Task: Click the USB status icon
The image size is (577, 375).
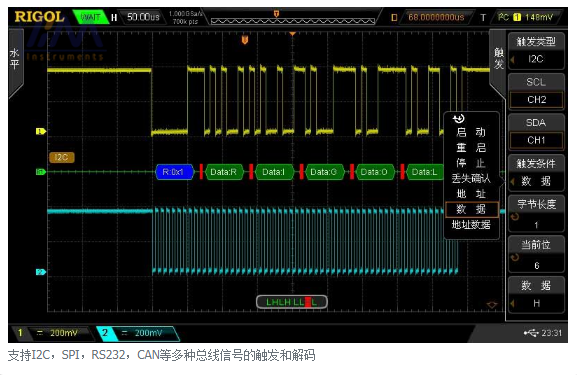Action: pos(531,333)
